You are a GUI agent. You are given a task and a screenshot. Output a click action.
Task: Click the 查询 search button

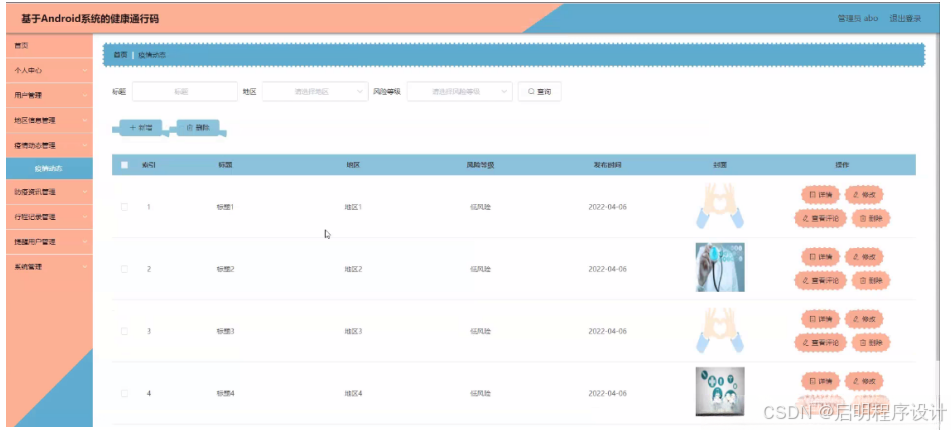click(x=539, y=92)
